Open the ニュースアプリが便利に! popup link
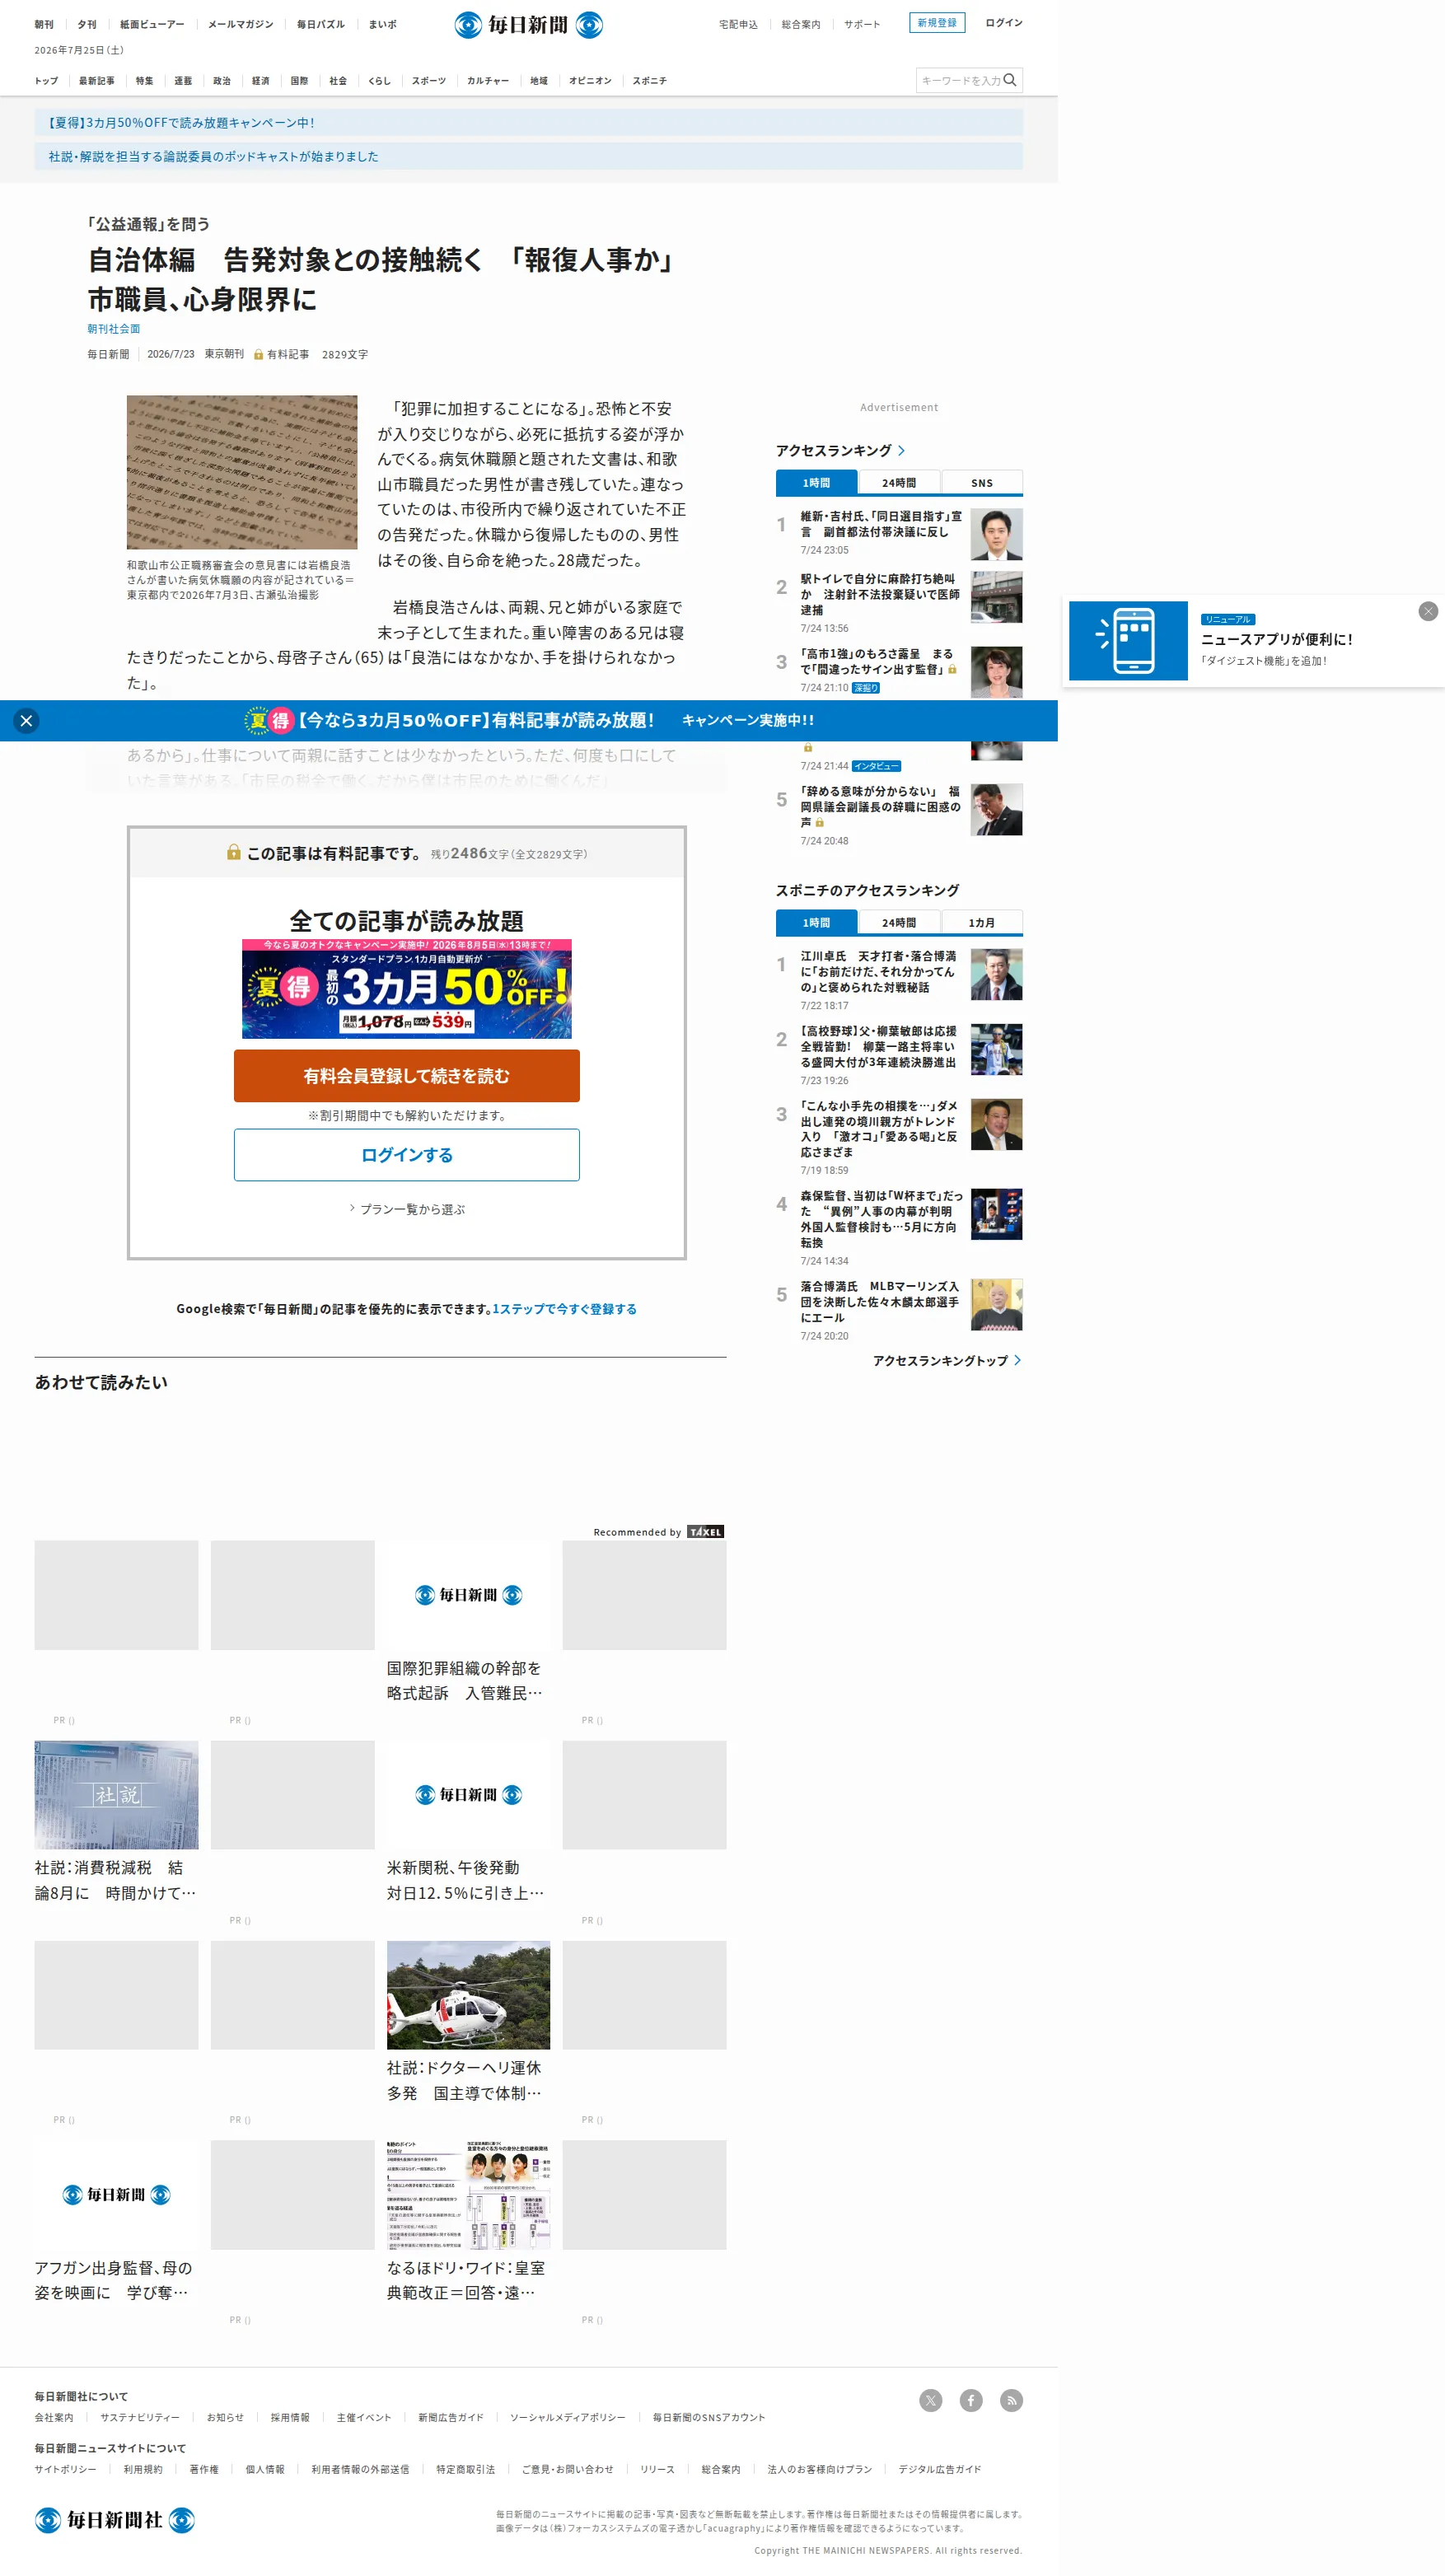1445x2576 pixels. pos(1276,640)
